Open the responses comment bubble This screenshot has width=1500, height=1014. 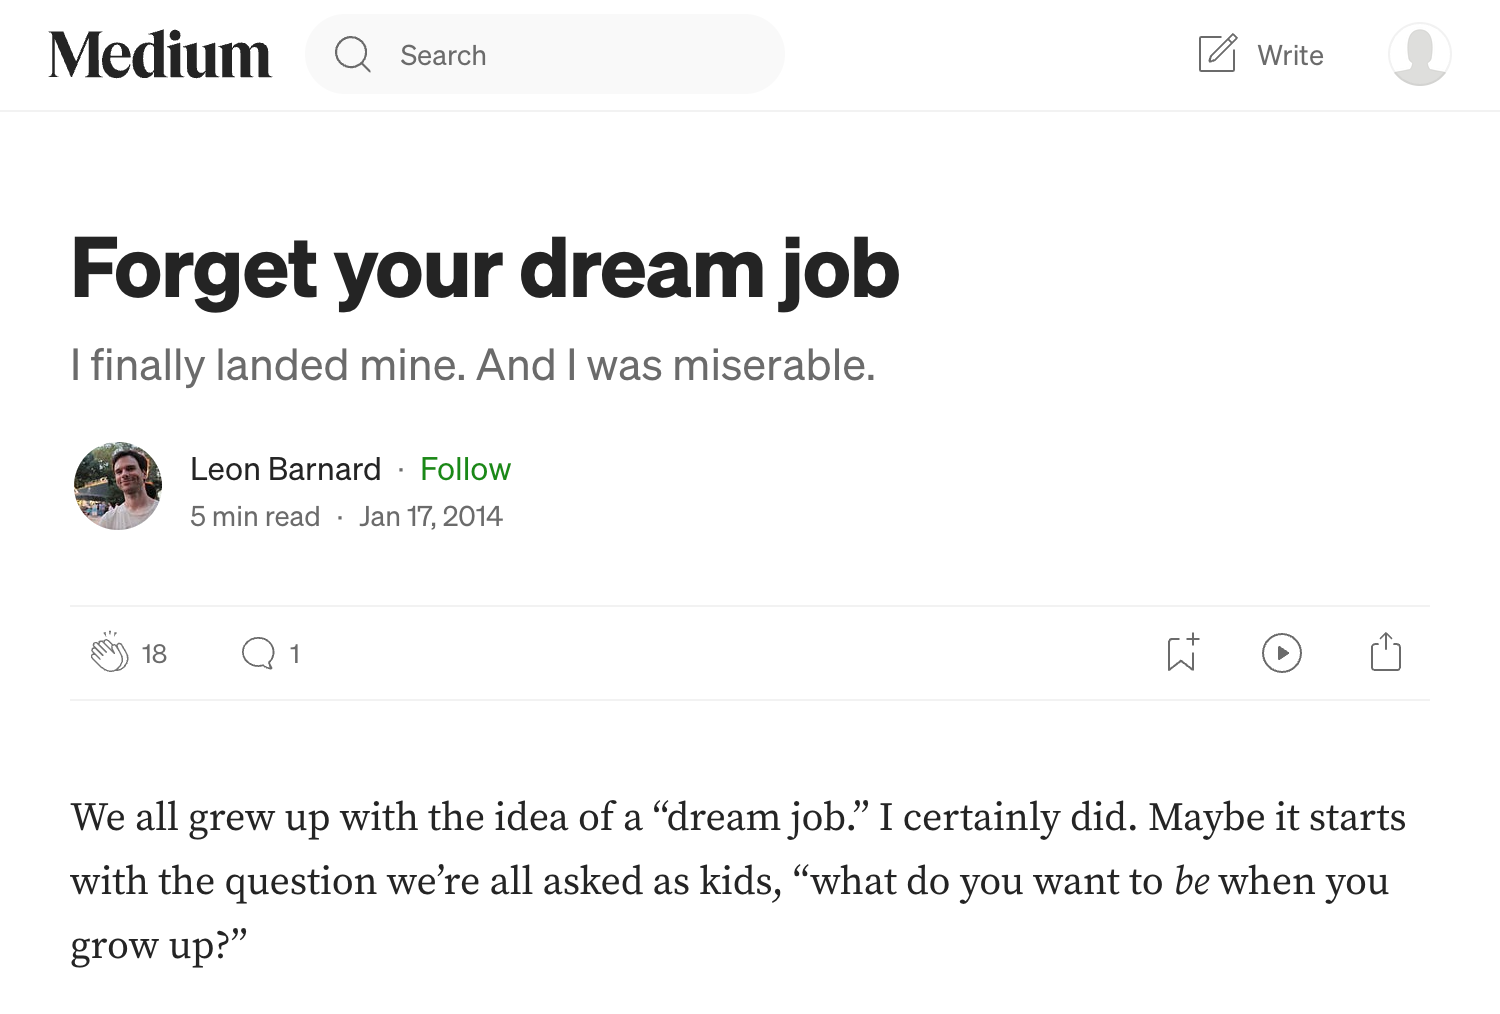click(x=258, y=653)
